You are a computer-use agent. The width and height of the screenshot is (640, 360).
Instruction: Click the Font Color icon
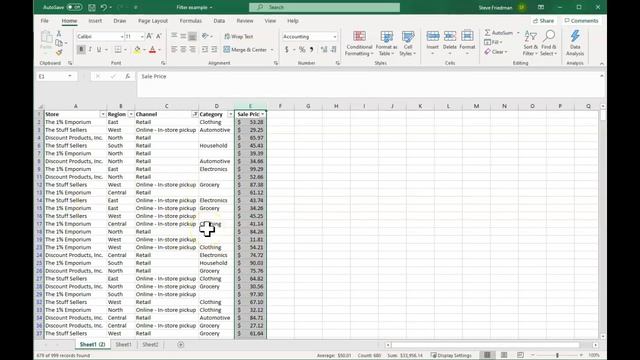(152, 49)
